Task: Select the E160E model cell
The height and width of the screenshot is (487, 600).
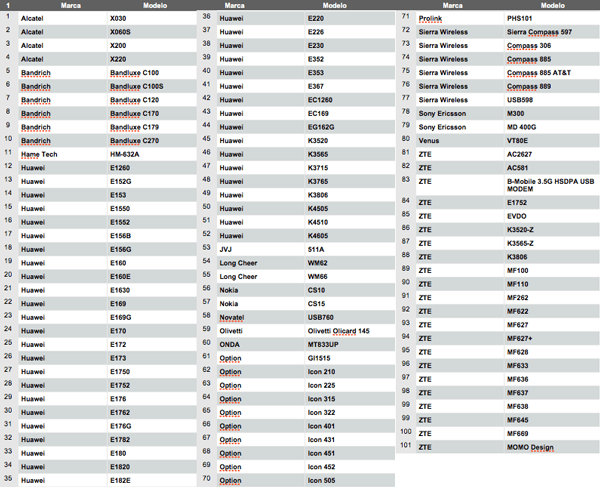Action: (x=152, y=277)
